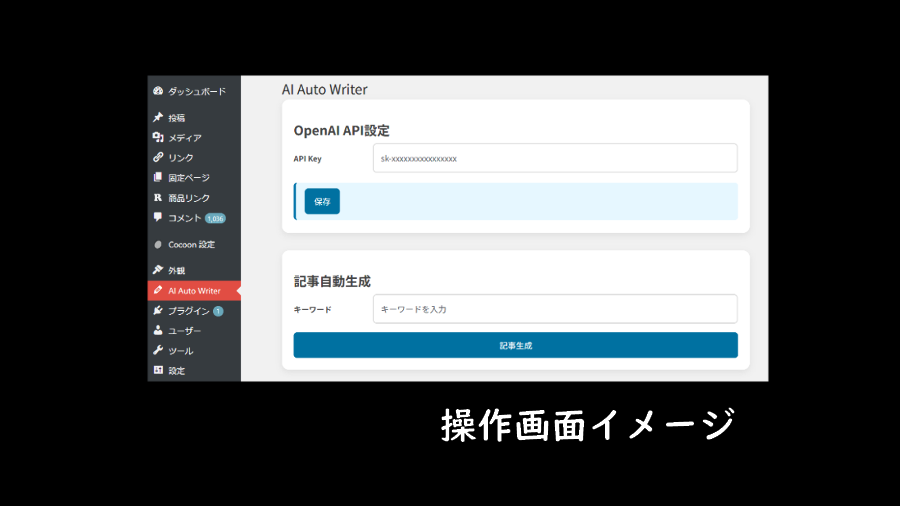Click the pushpin icon for 投稿
This screenshot has height=506, width=900.
(158, 118)
